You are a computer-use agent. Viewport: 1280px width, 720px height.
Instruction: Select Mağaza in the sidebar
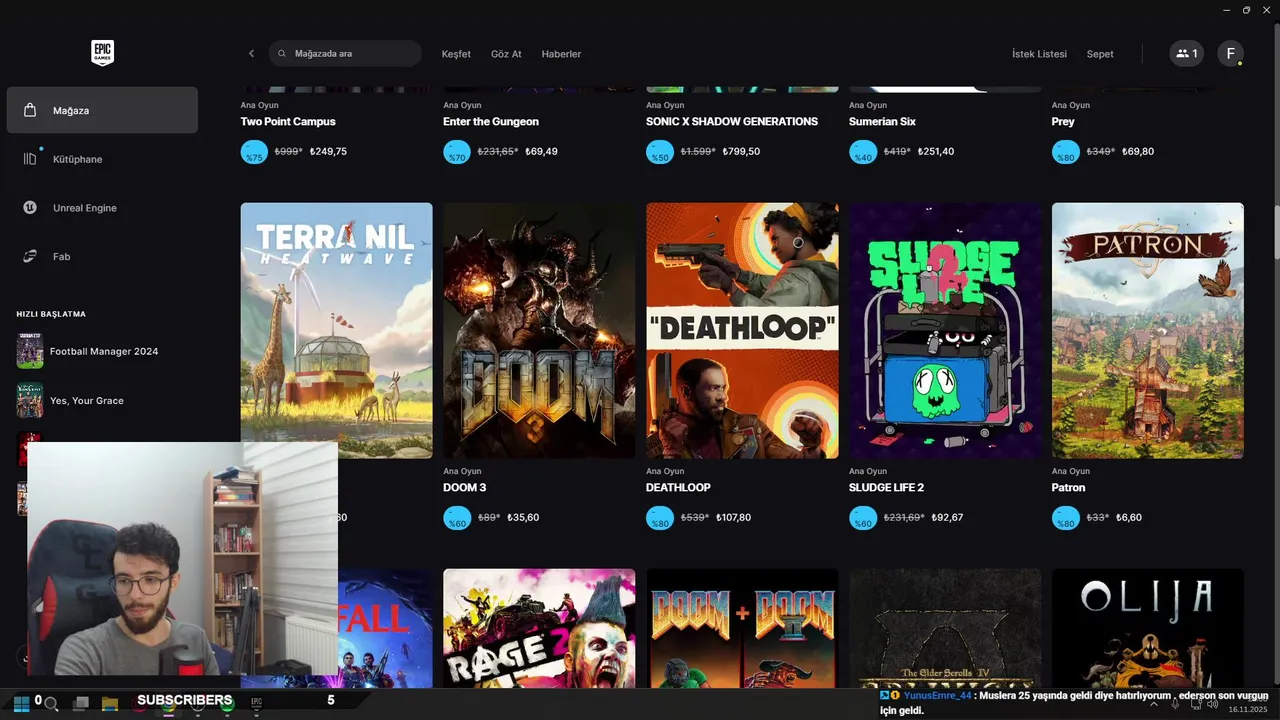102,110
